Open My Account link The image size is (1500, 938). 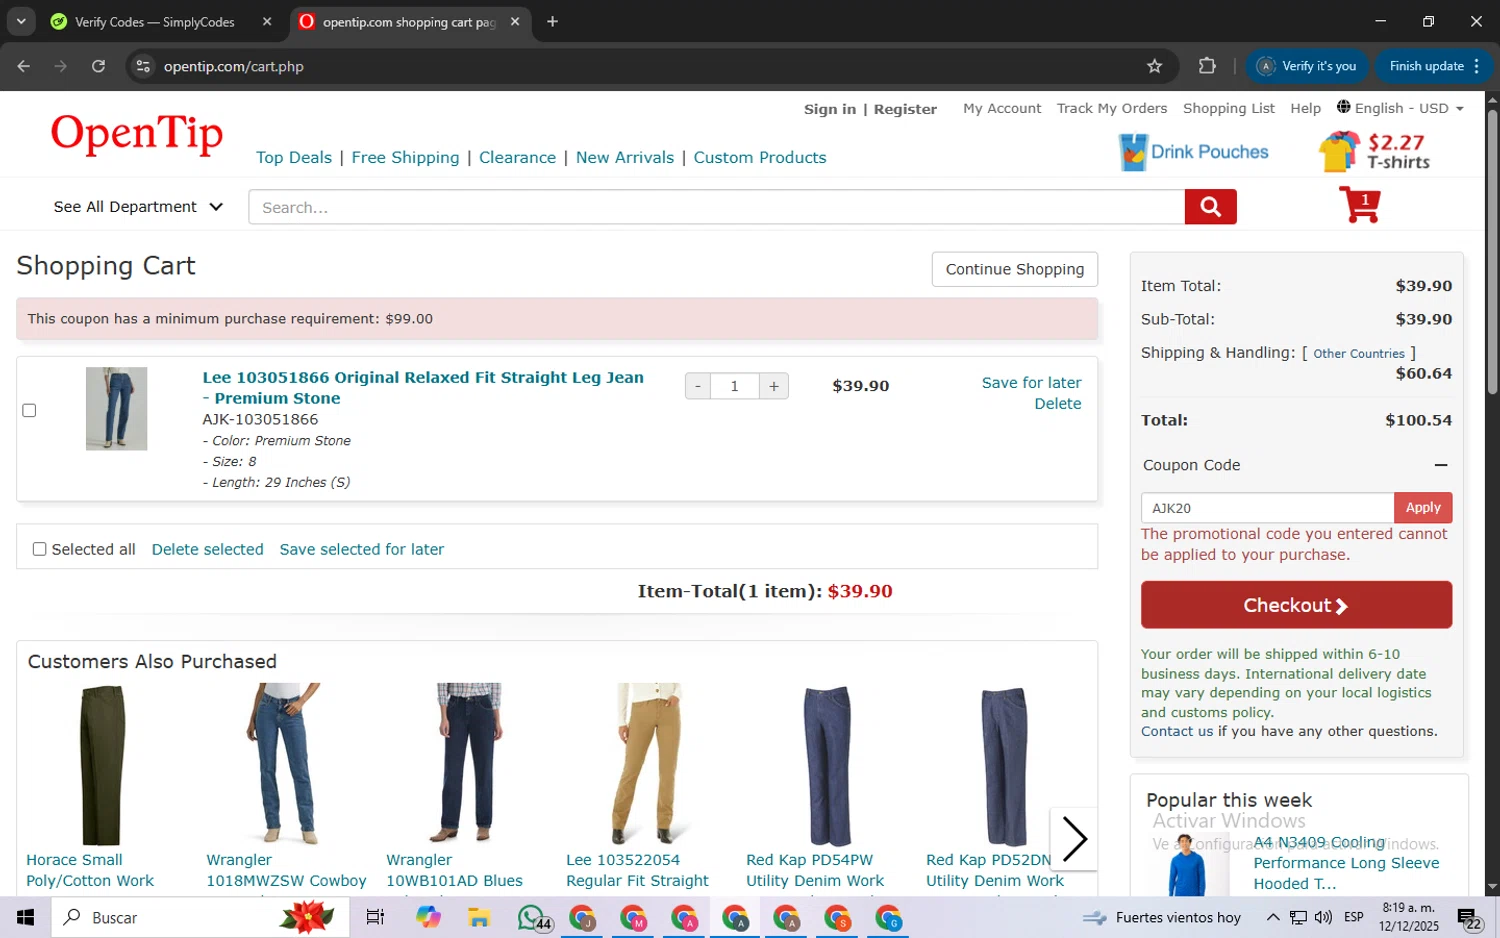pos(1002,108)
